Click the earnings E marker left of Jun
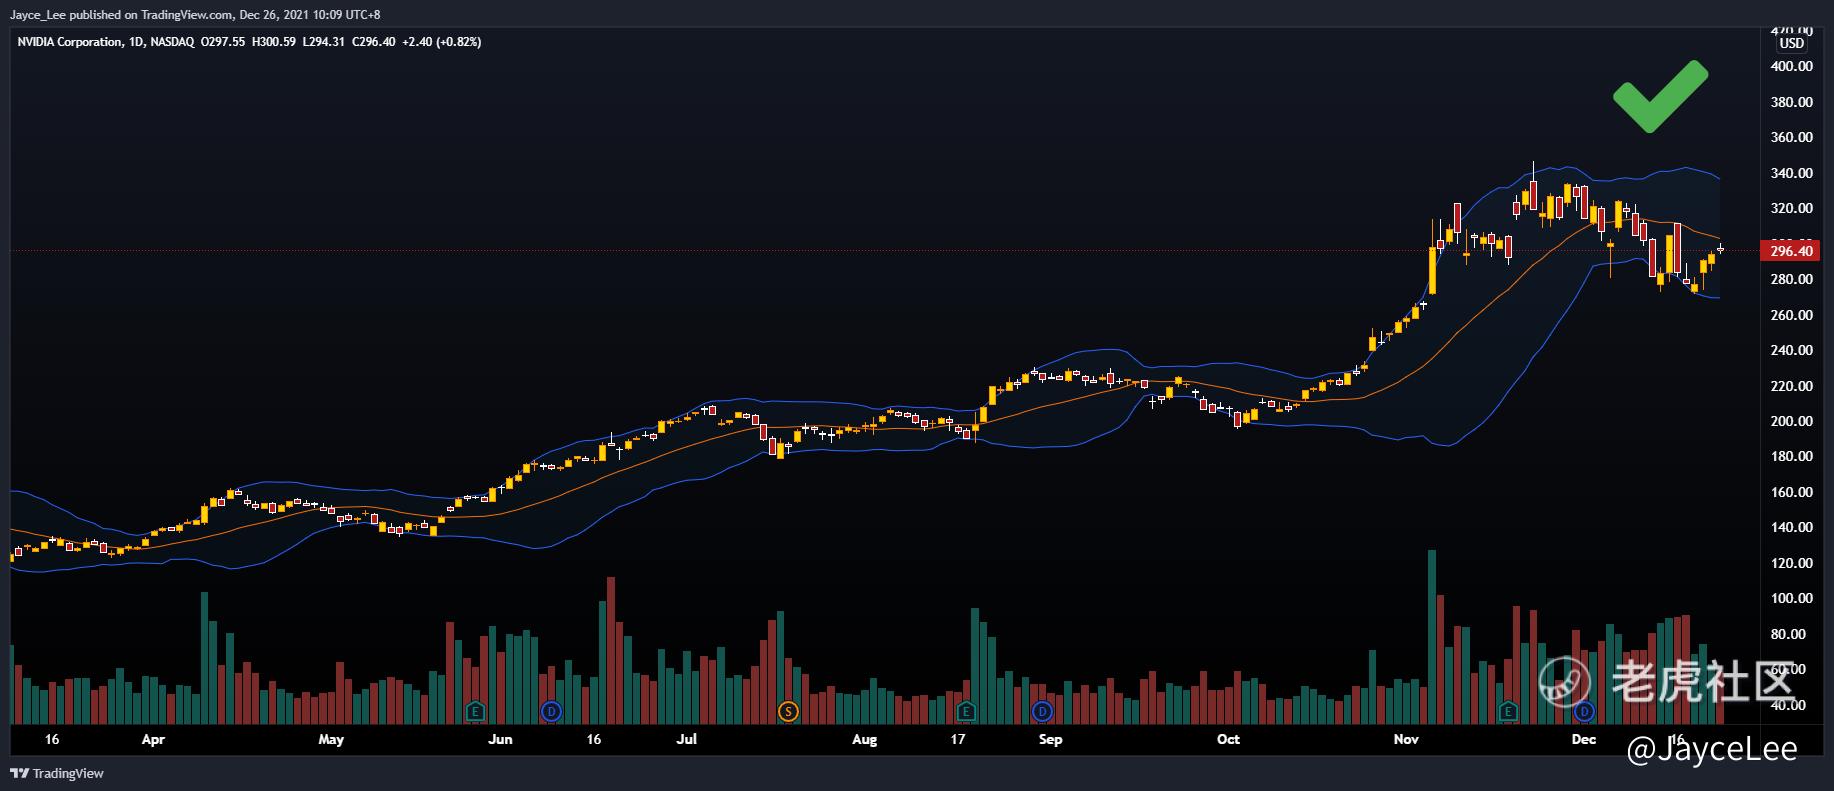 [x=477, y=712]
